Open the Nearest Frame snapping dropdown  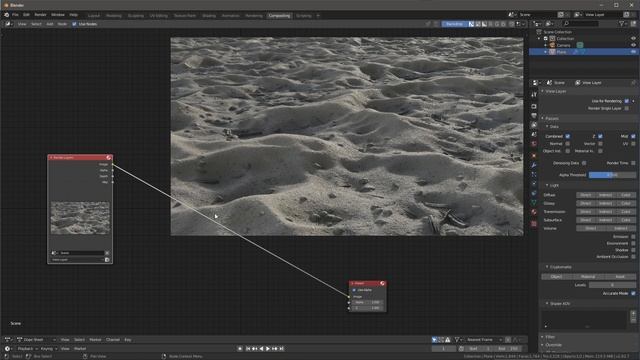484,340
